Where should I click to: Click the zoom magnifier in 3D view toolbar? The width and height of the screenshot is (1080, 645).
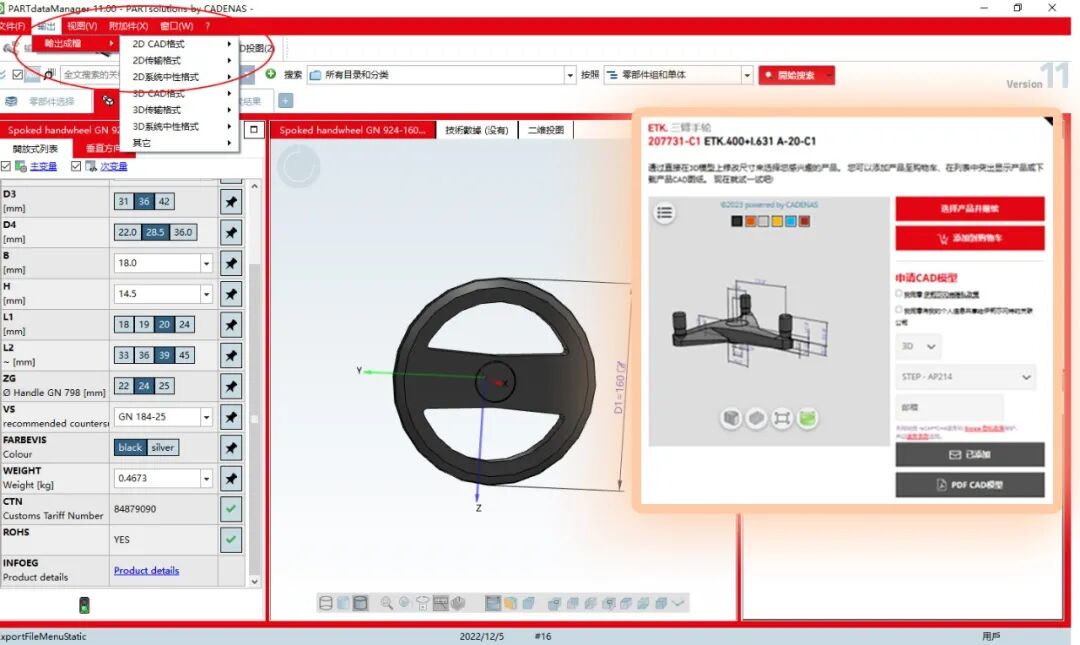[x=387, y=603]
